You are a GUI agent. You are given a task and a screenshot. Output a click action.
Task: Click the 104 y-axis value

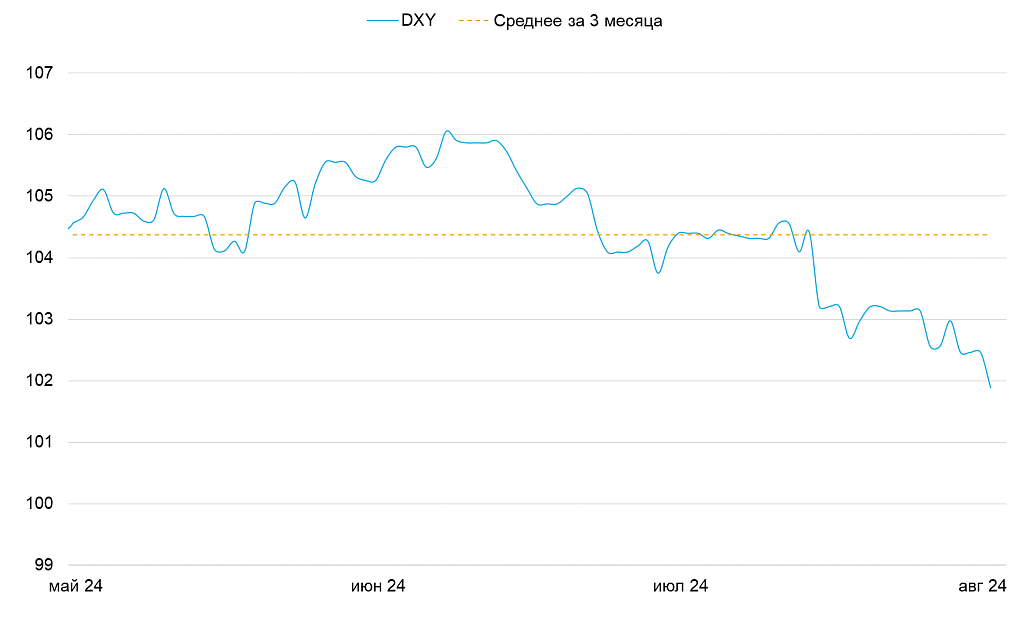39,258
